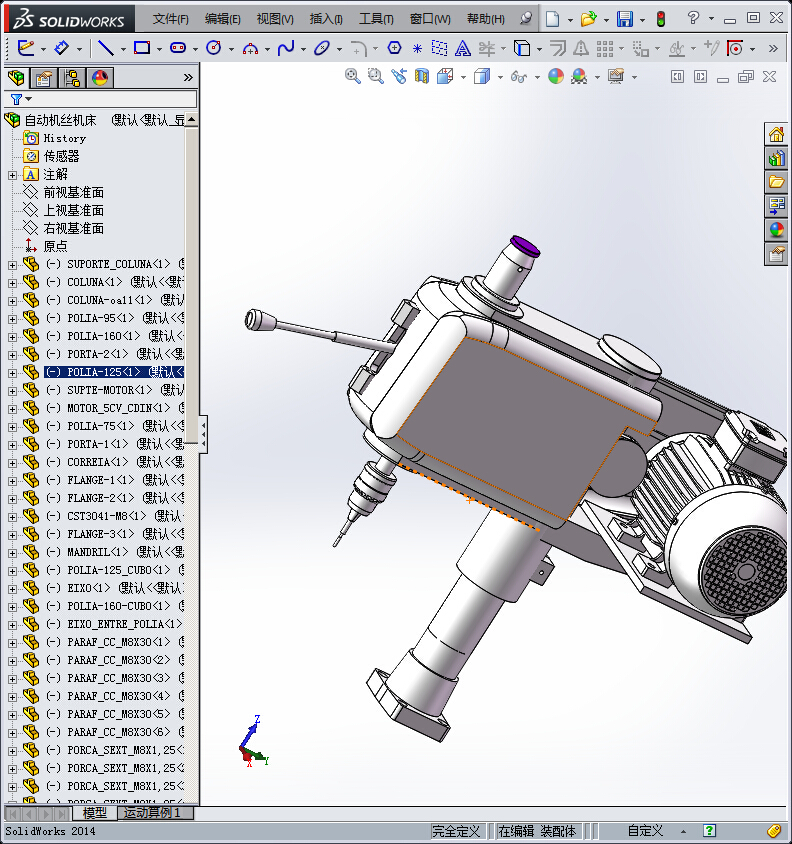This screenshot has width=792, height=844.
Task: Click the Zoom to Fit icon
Action: 352,76
